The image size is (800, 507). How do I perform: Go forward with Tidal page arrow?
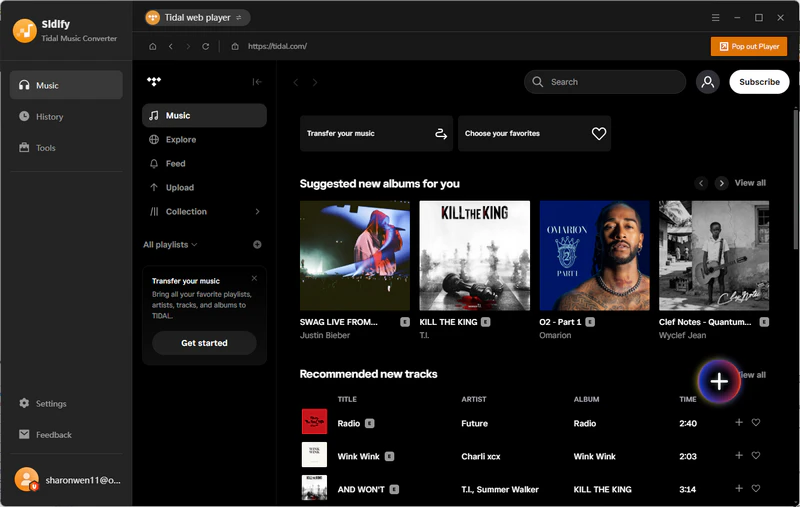coord(315,82)
